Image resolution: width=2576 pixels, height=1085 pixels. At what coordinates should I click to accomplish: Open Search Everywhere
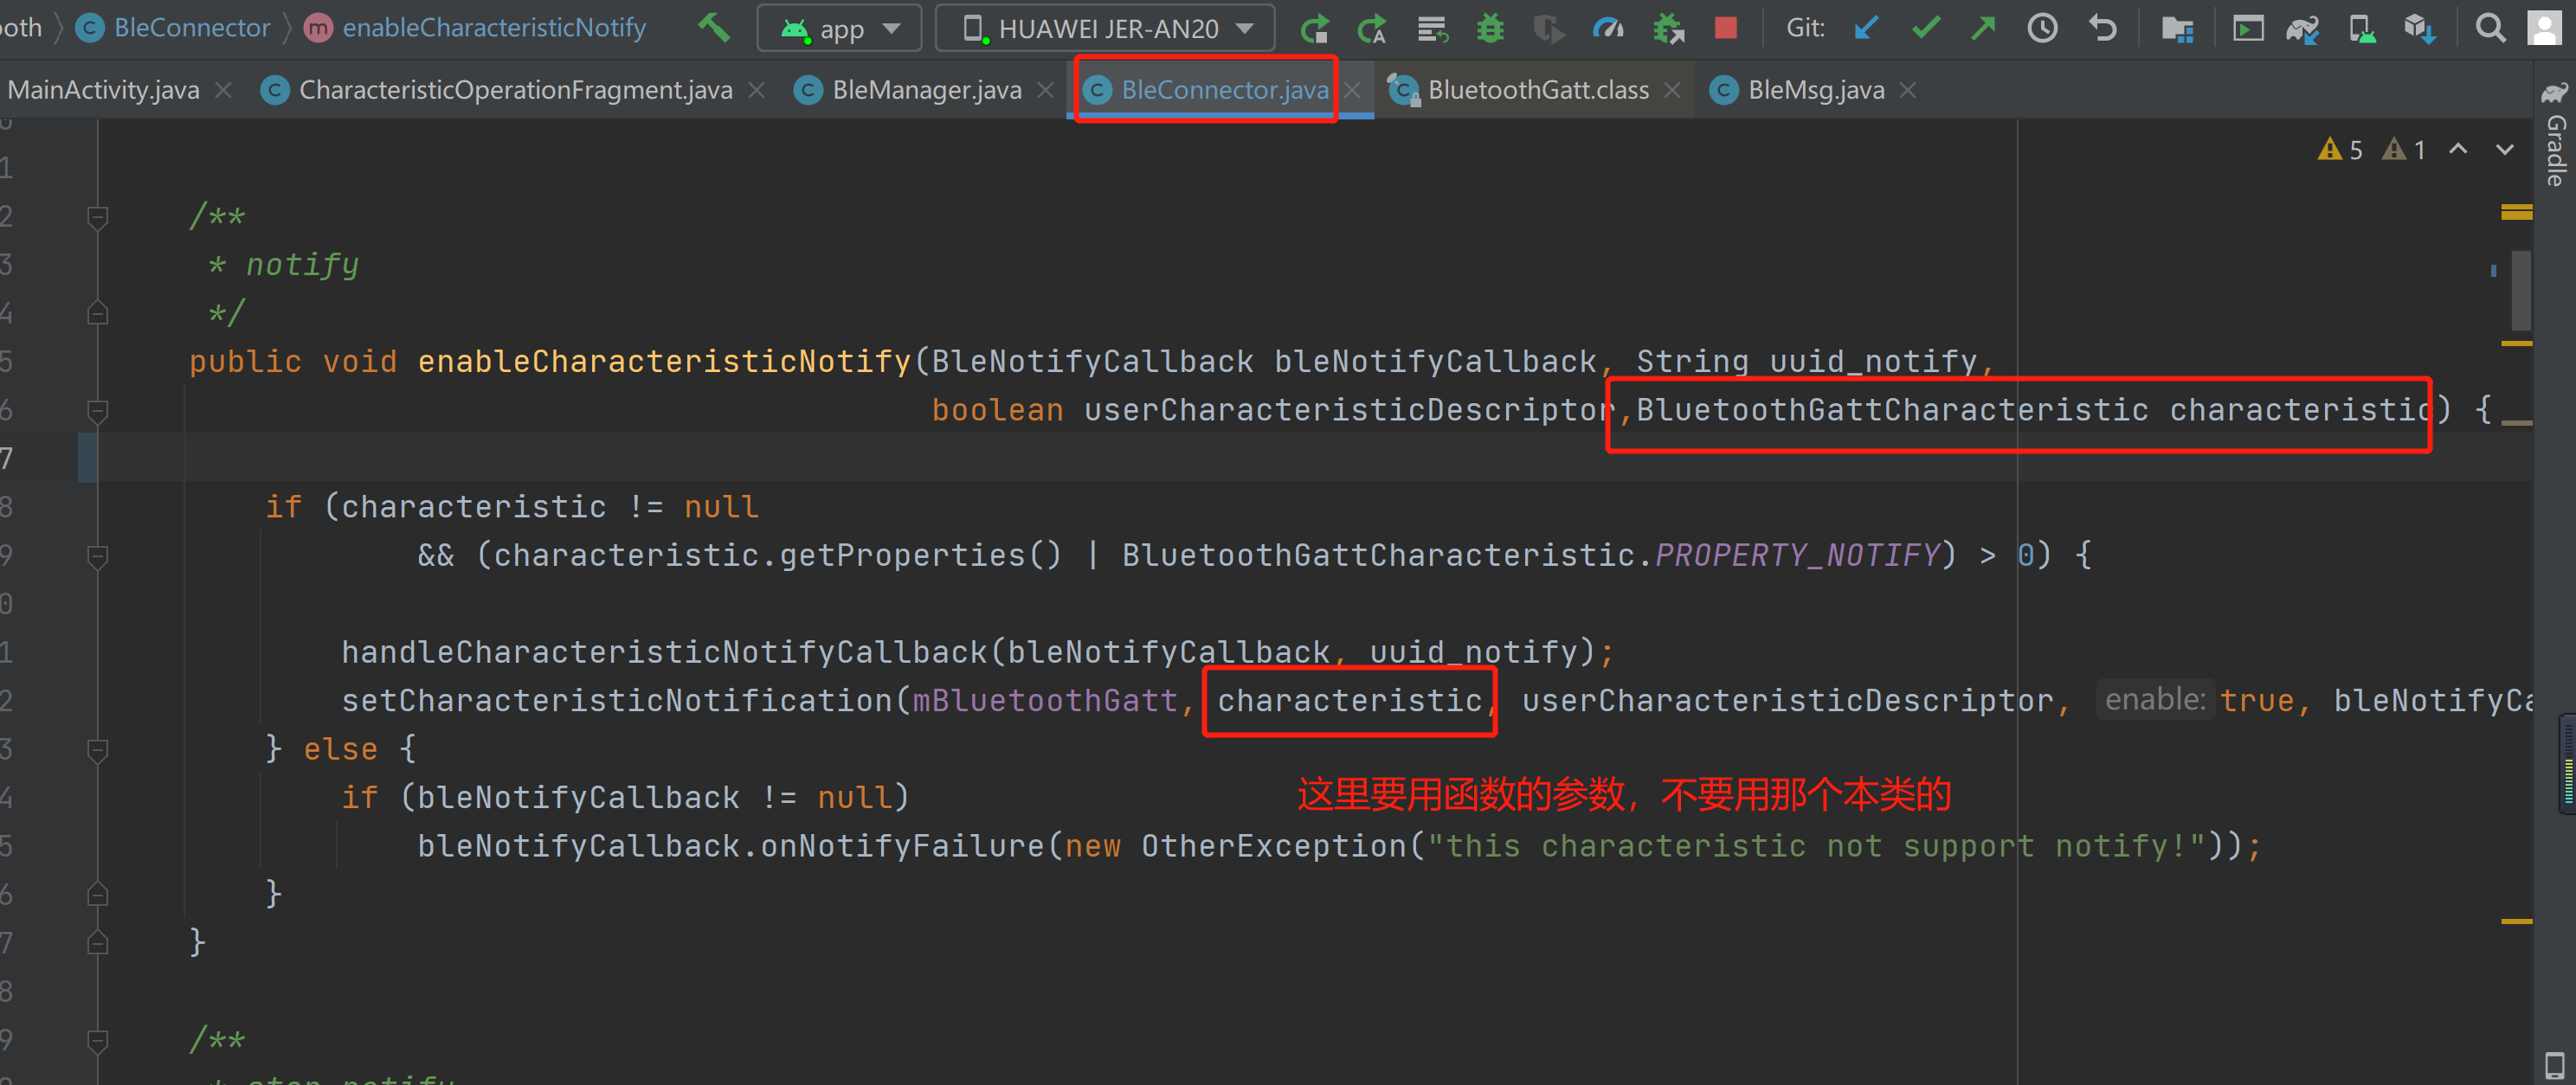(x=2491, y=27)
